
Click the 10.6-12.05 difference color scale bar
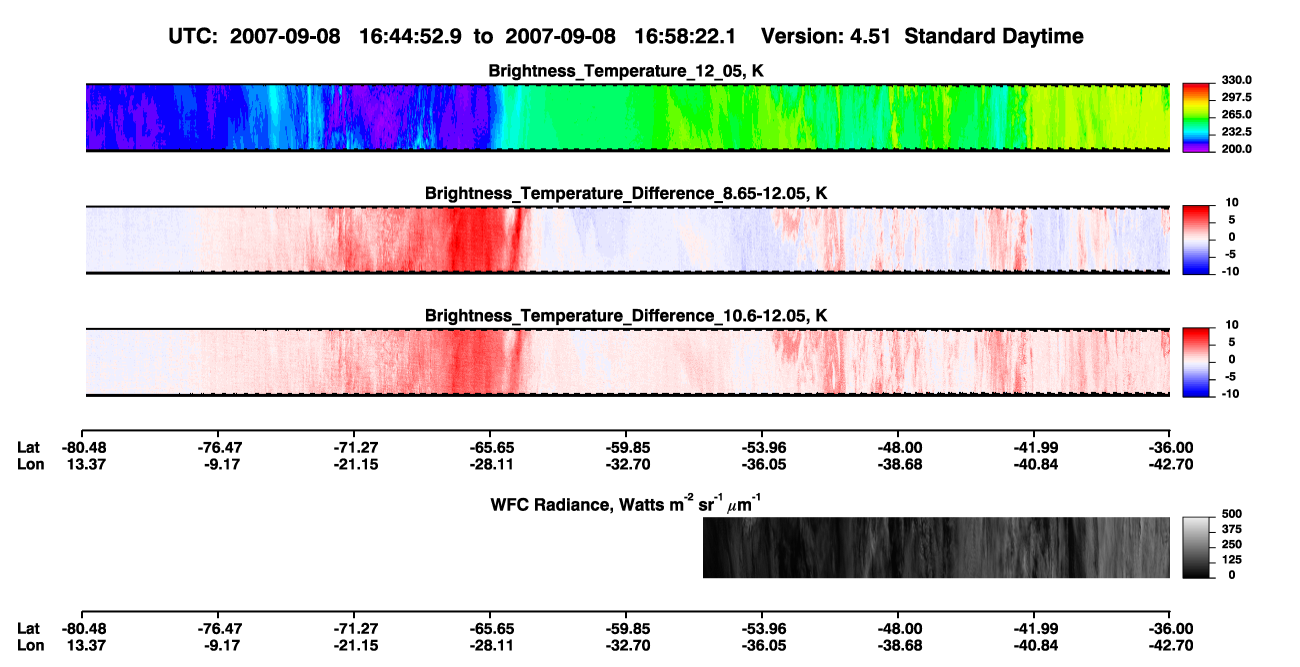pyautogui.click(x=1198, y=362)
